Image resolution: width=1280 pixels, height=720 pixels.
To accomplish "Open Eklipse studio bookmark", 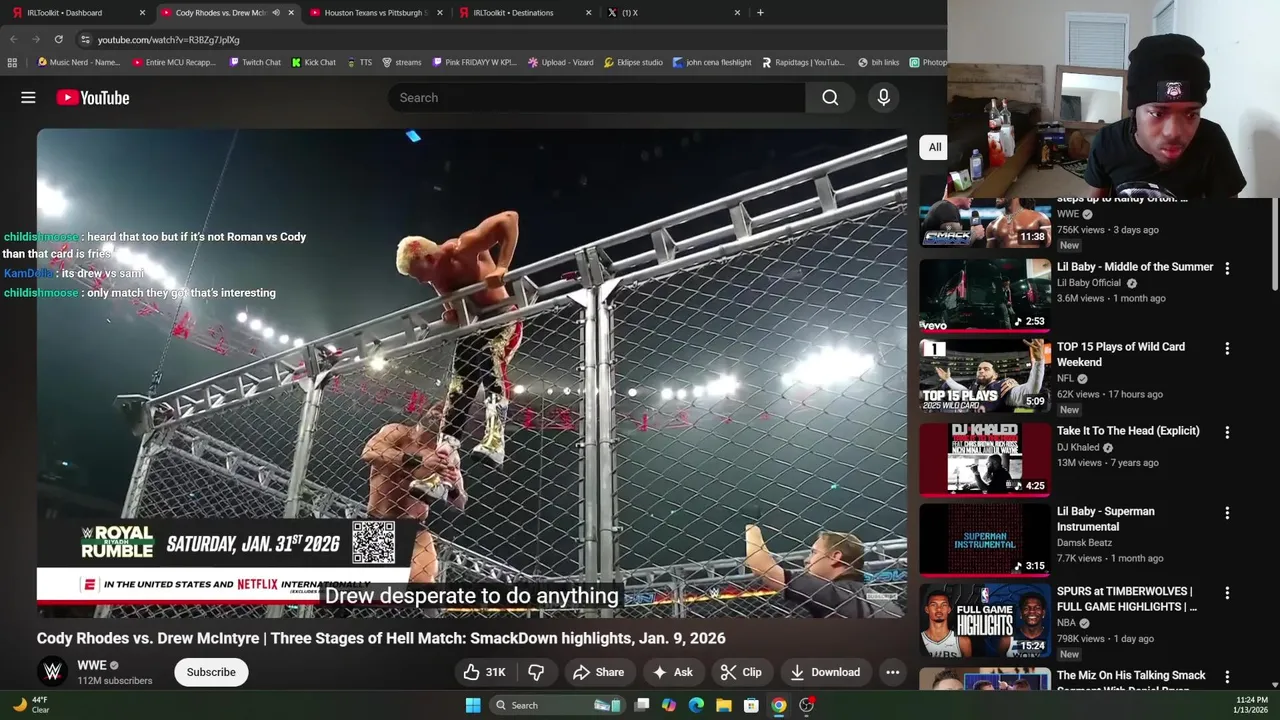I will pyautogui.click(x=633, y=62).
